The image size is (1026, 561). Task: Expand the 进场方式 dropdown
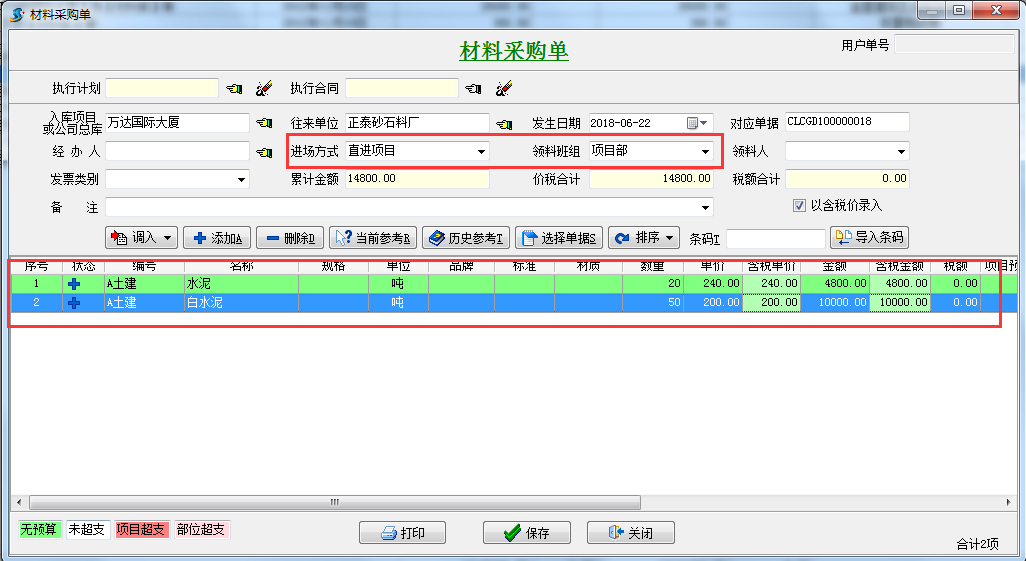(481, 152)
